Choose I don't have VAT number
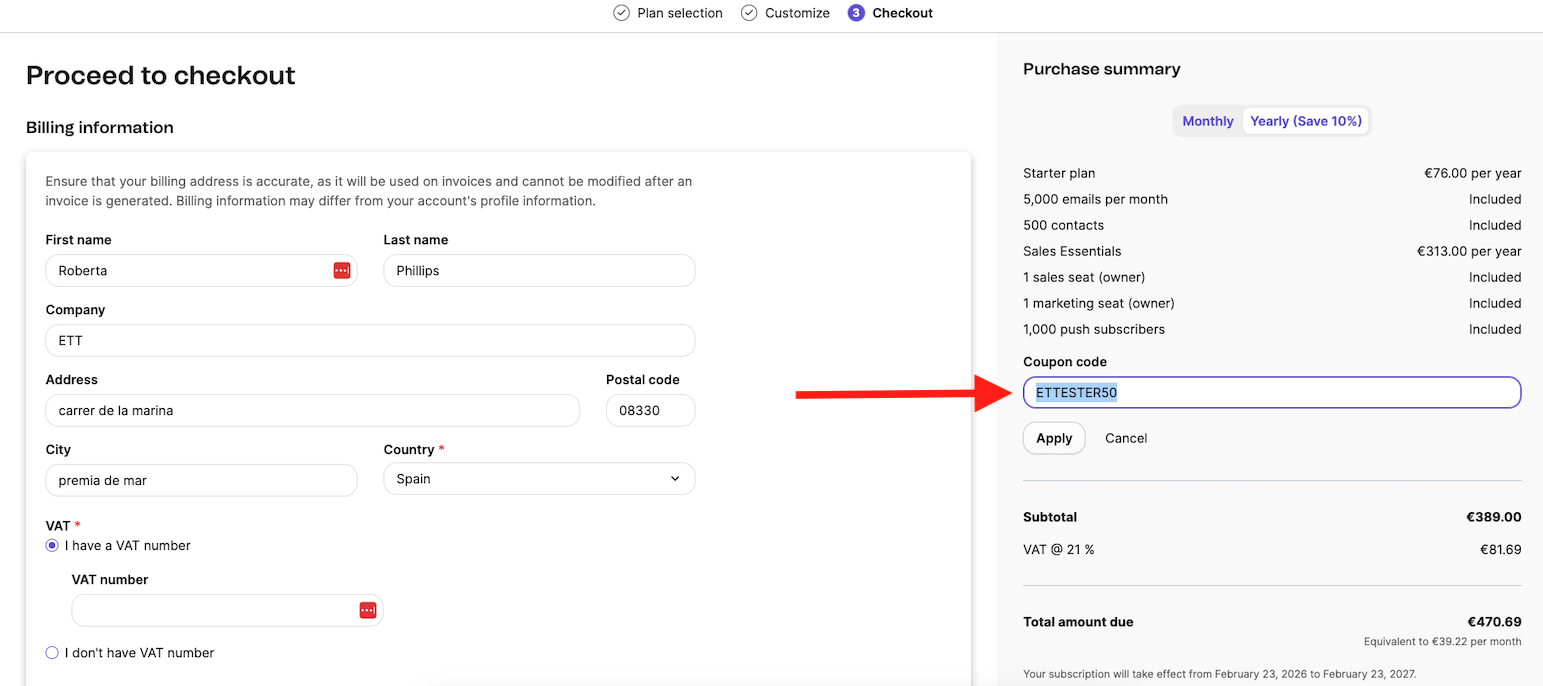This screenshot has width=1543, height=686. (x=51, y=652)
